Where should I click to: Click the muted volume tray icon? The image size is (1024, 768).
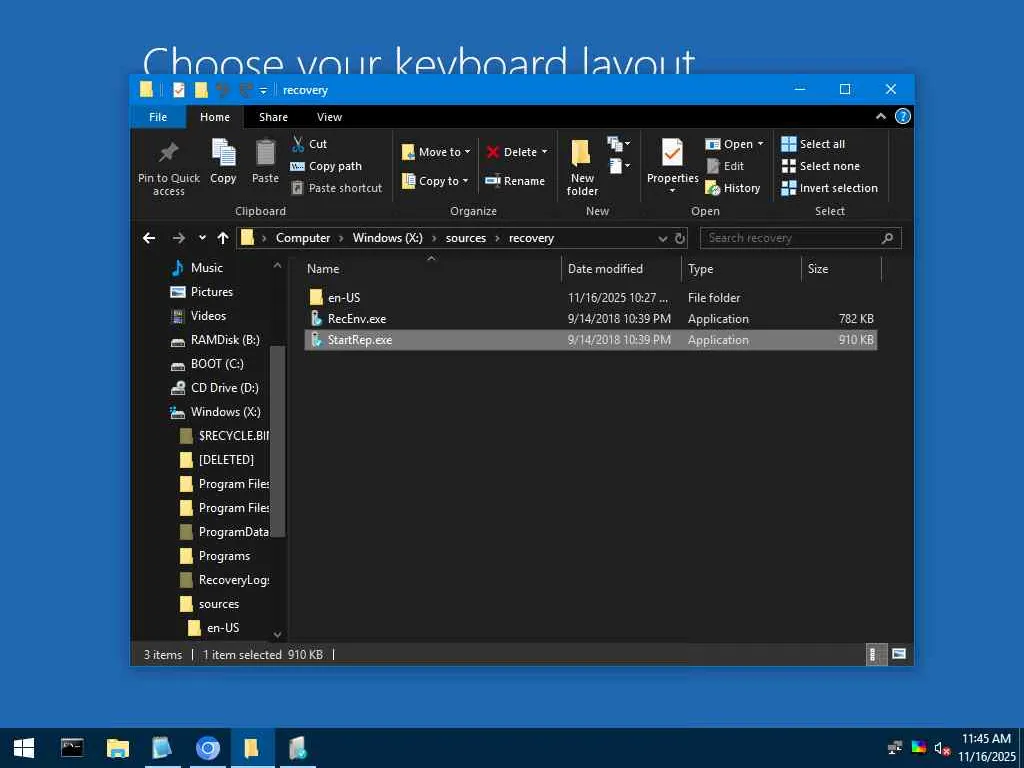click(942, 748)
